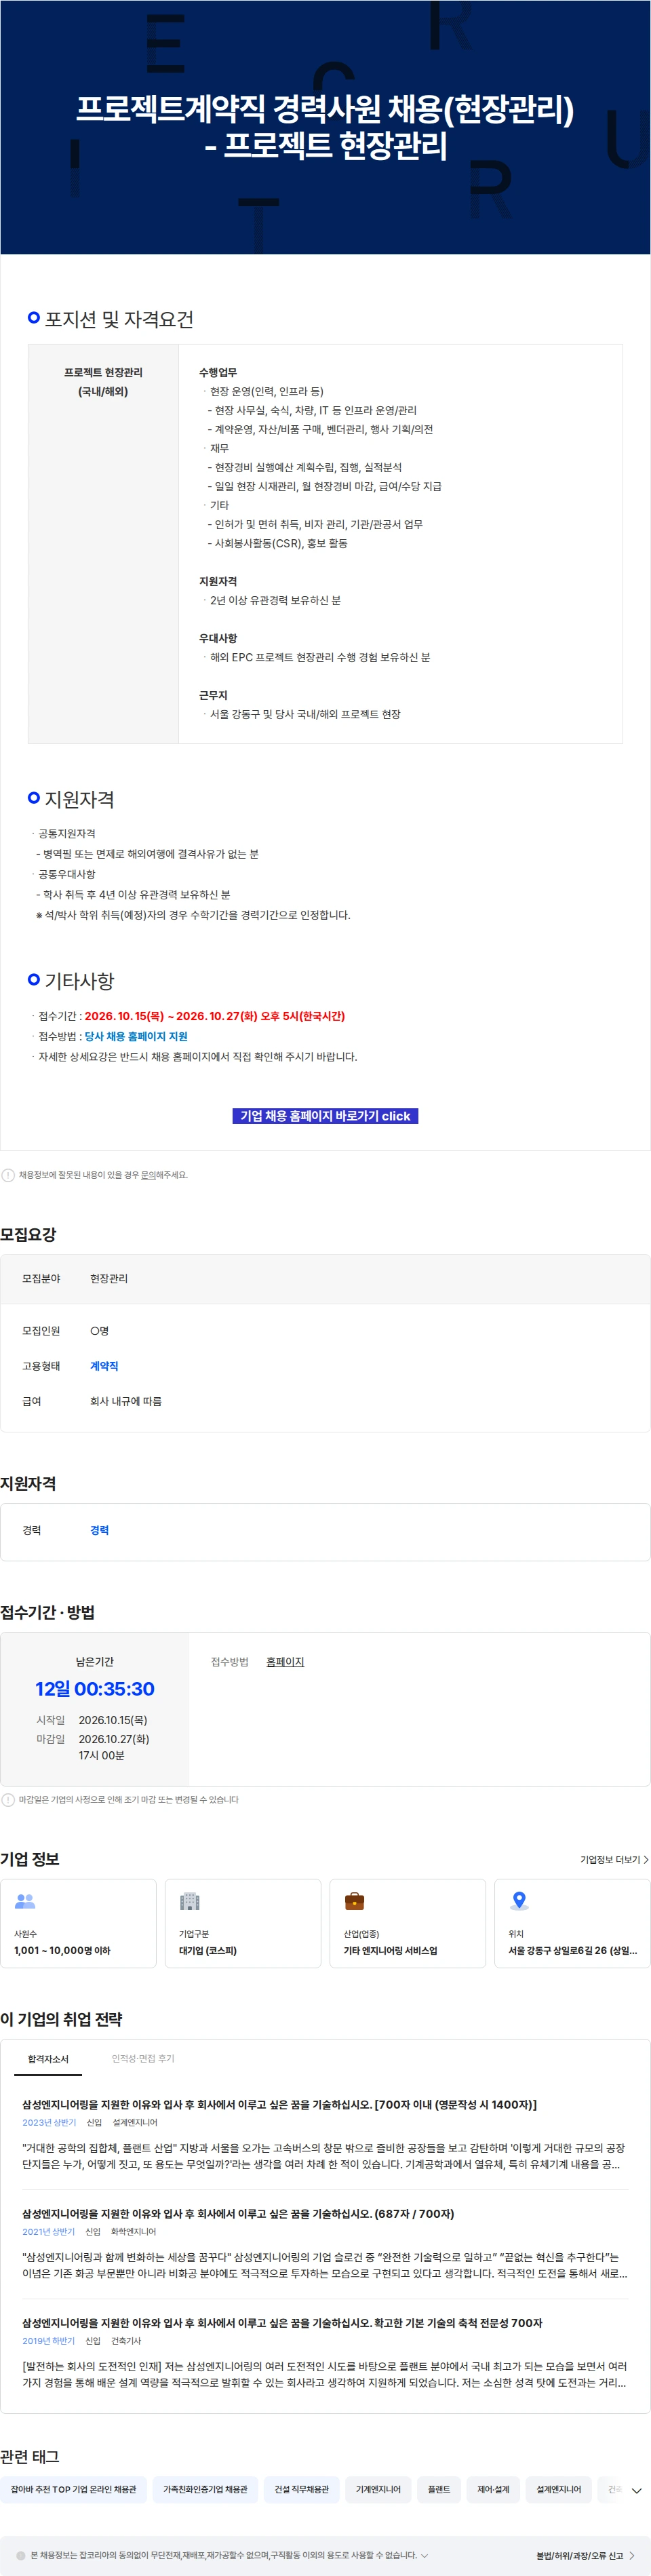Click the 사원수 1,001 ~ 10,000명 이하 card text

pyautogui.click(x=62, y=1951)
